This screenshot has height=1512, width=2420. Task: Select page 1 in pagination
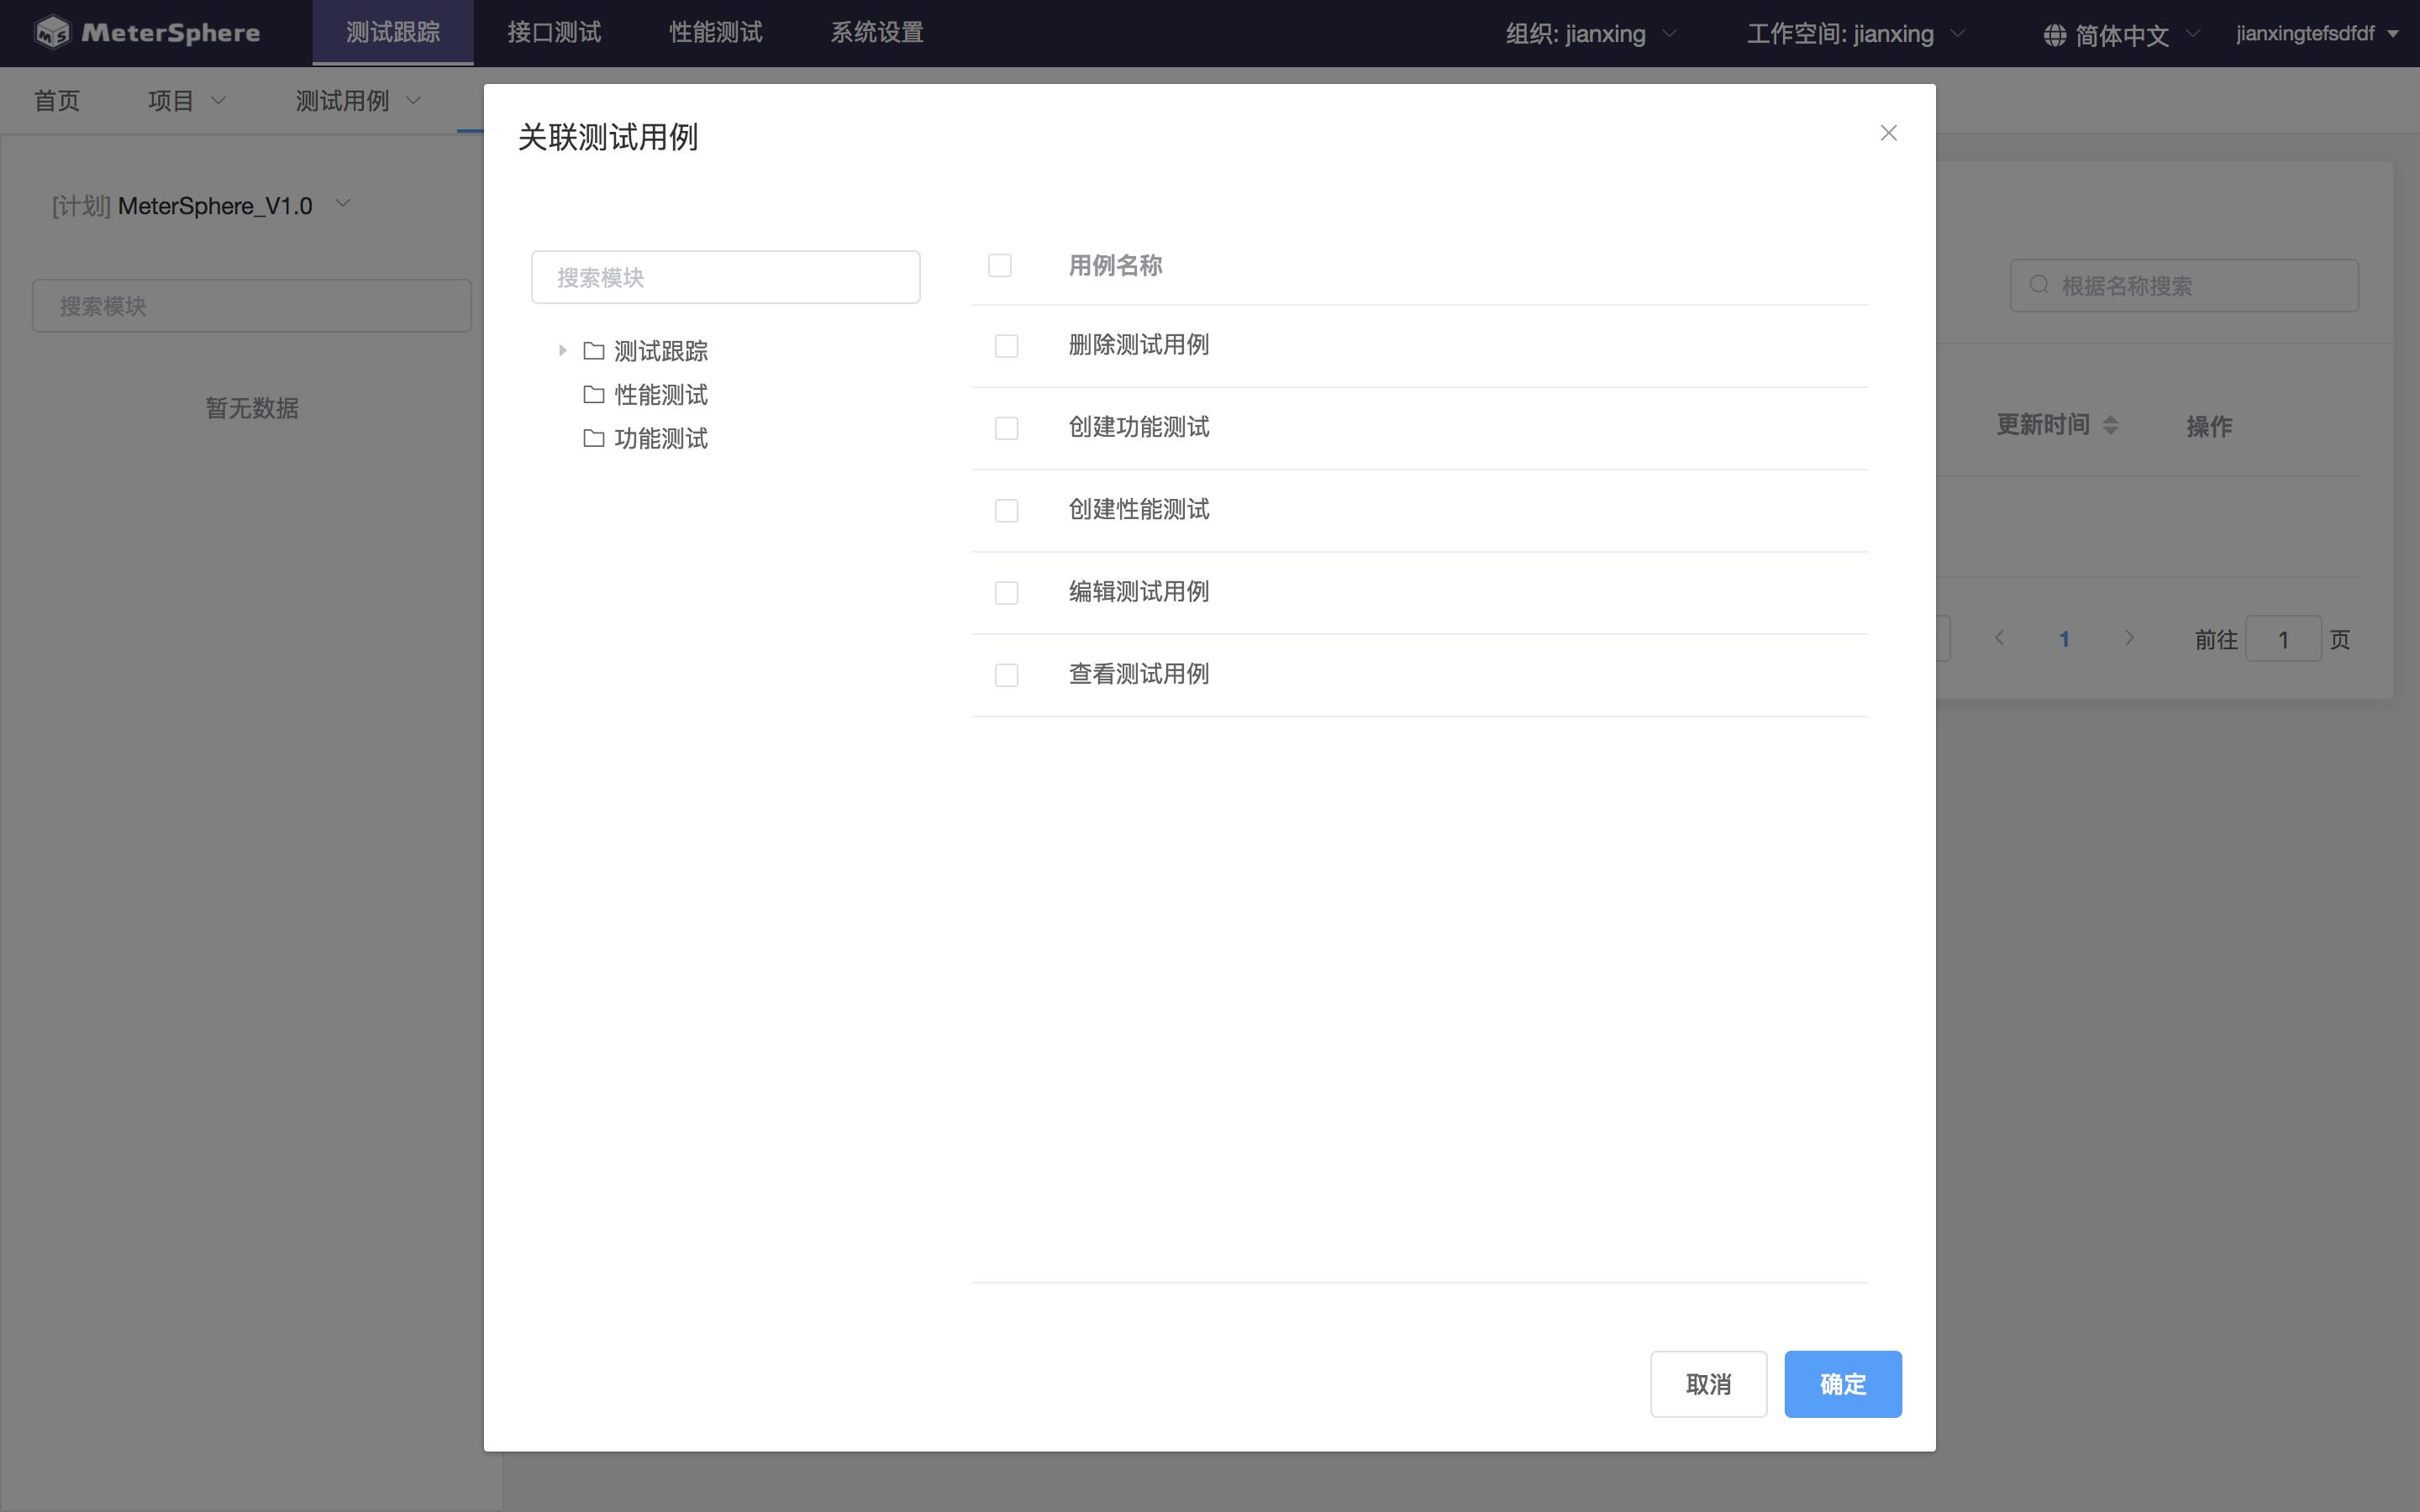point(2064,638)
